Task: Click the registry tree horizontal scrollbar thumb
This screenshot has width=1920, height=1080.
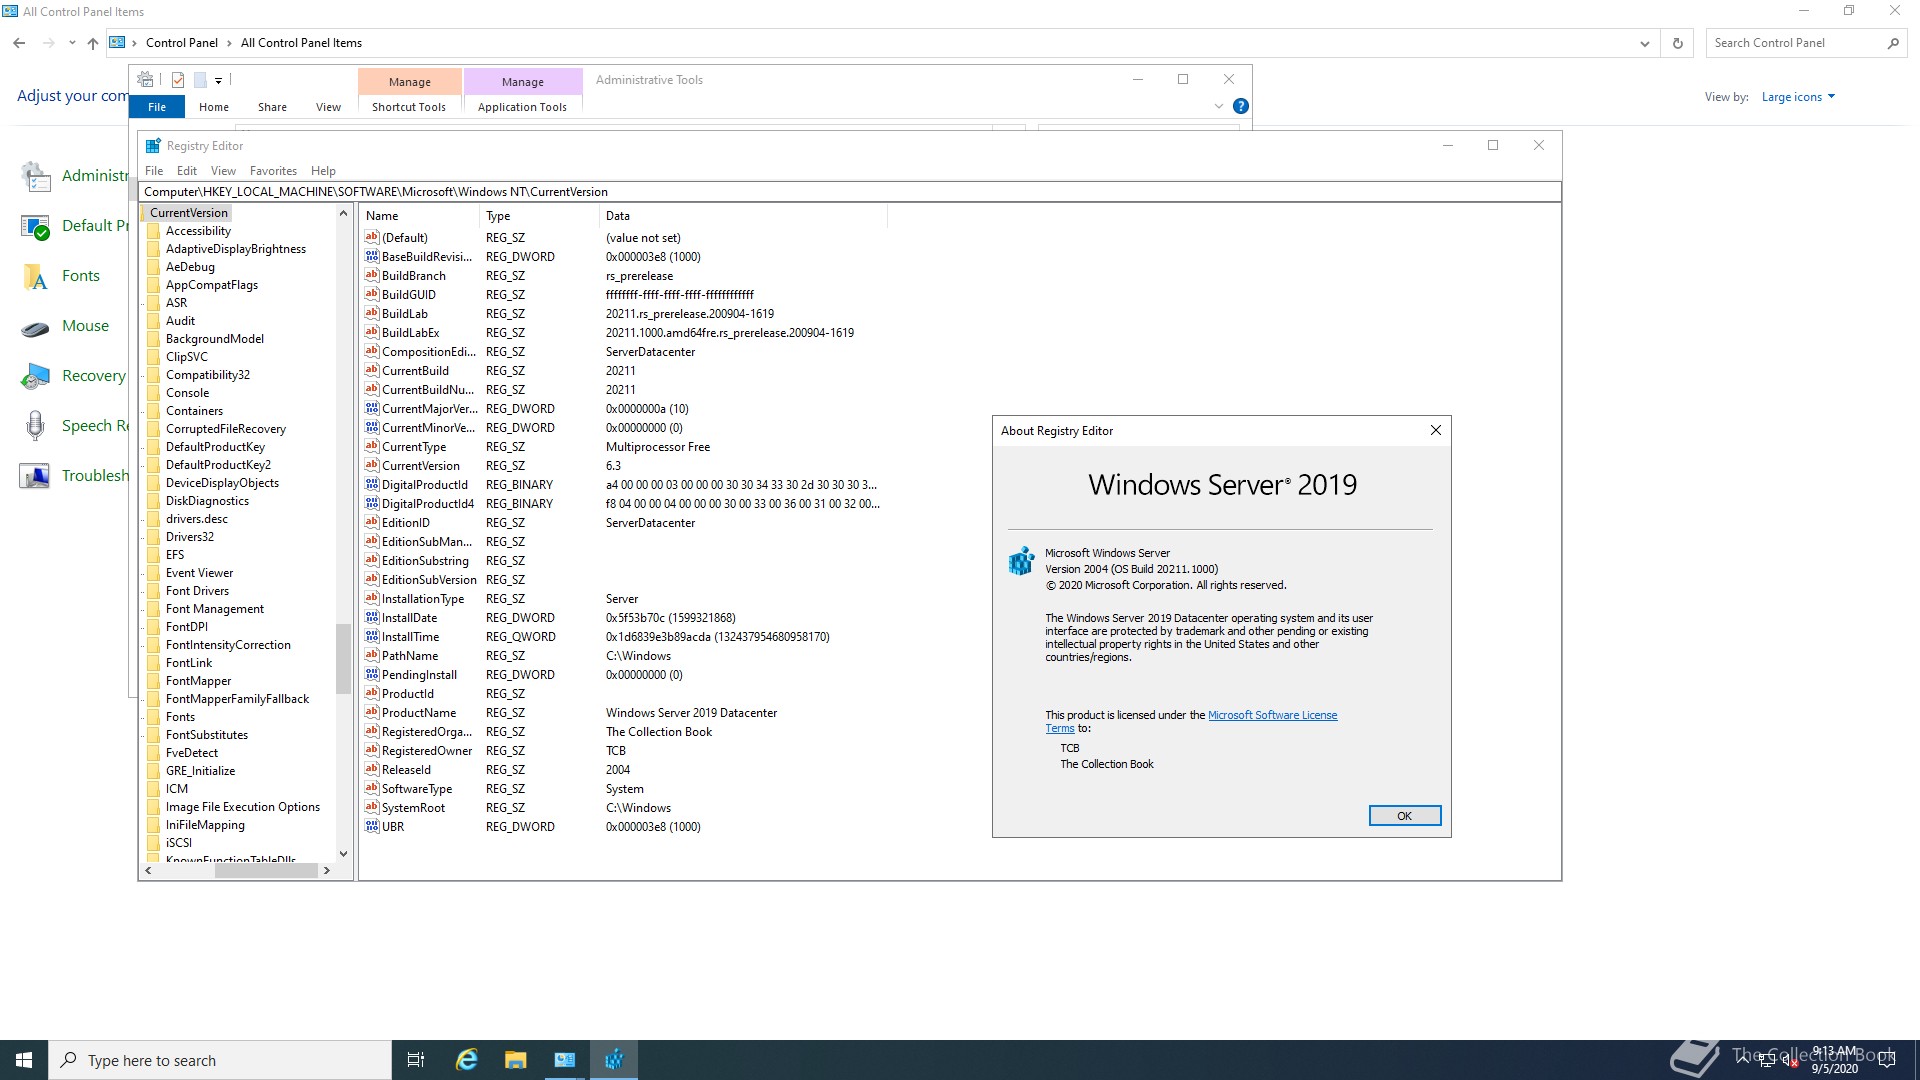Action: point(266,871)
